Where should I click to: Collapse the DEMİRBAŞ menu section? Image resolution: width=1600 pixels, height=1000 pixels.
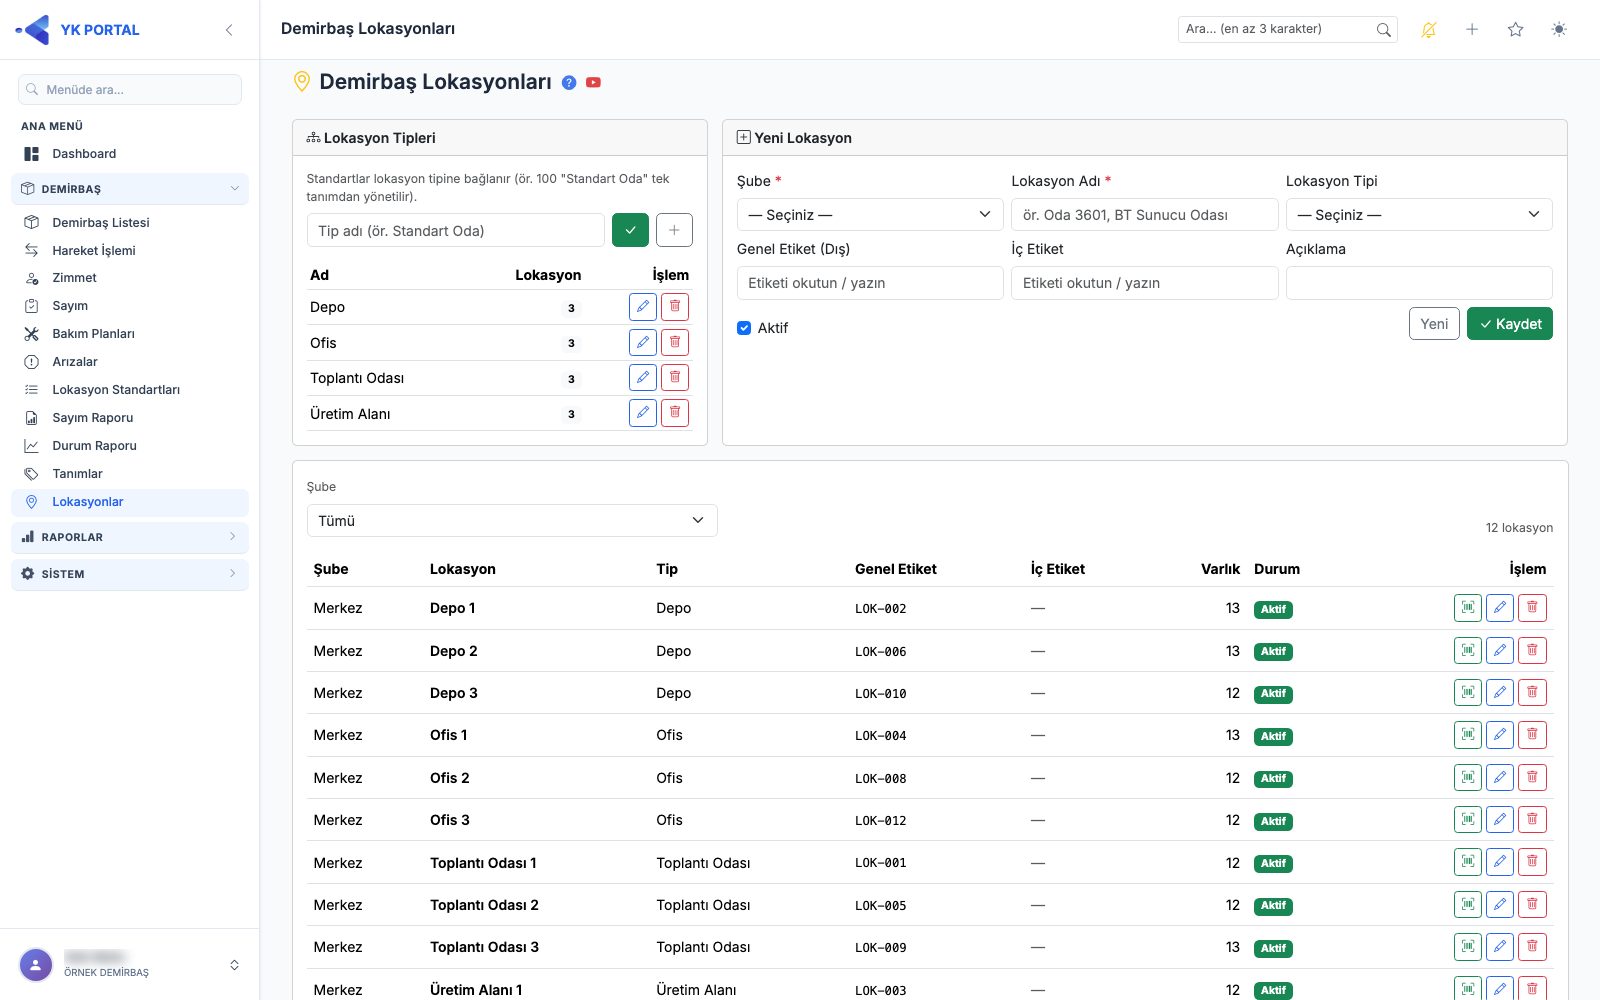tap(130, 189)
